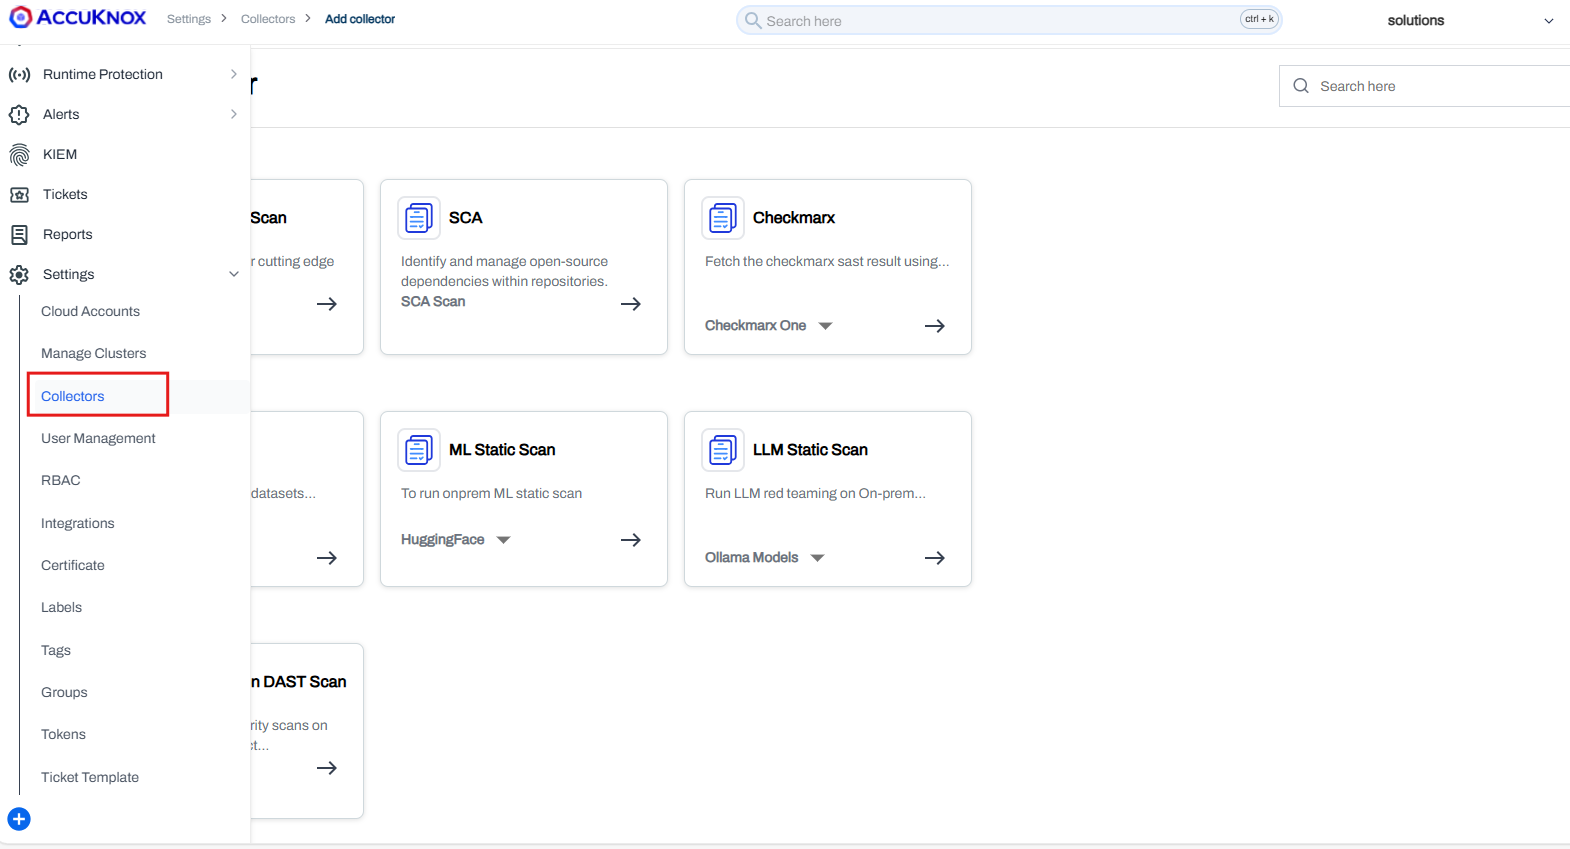Click the AccuKnox logo icon
Viewport: 1570px width, 849px height.
20,17
